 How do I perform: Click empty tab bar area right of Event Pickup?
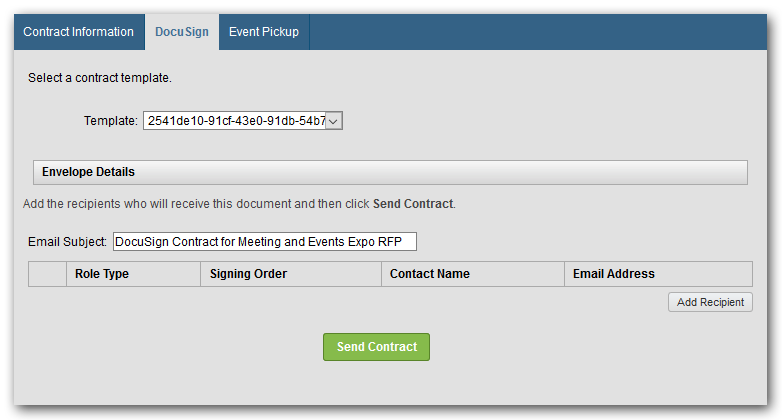click(540, 32)
